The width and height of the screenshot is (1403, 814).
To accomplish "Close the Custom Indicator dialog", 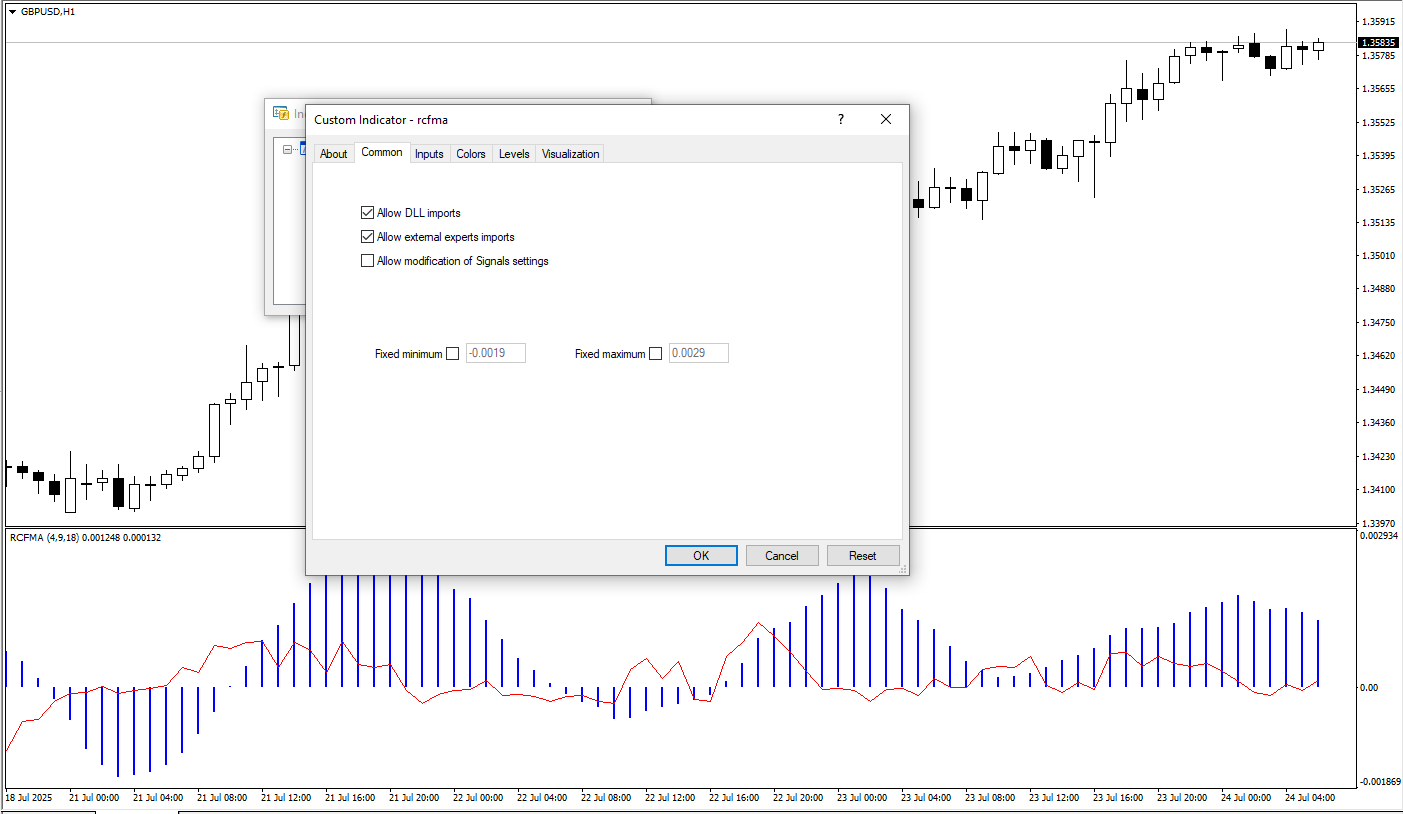I will pos(885,119).
